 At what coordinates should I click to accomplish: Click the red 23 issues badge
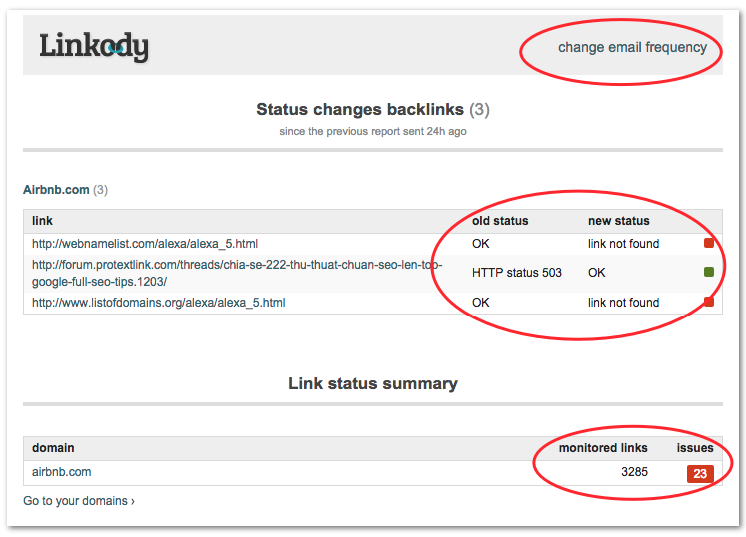700,474
